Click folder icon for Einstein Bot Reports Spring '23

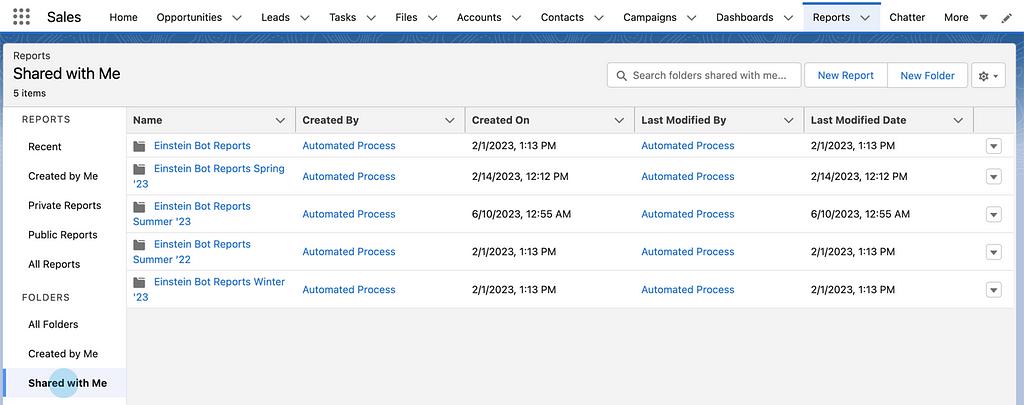(140, 169)
